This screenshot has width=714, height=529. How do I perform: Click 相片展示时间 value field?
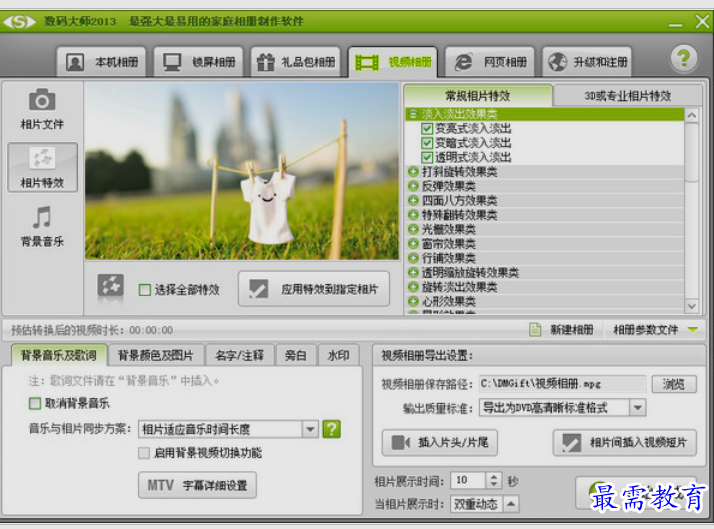click(468, 480)
